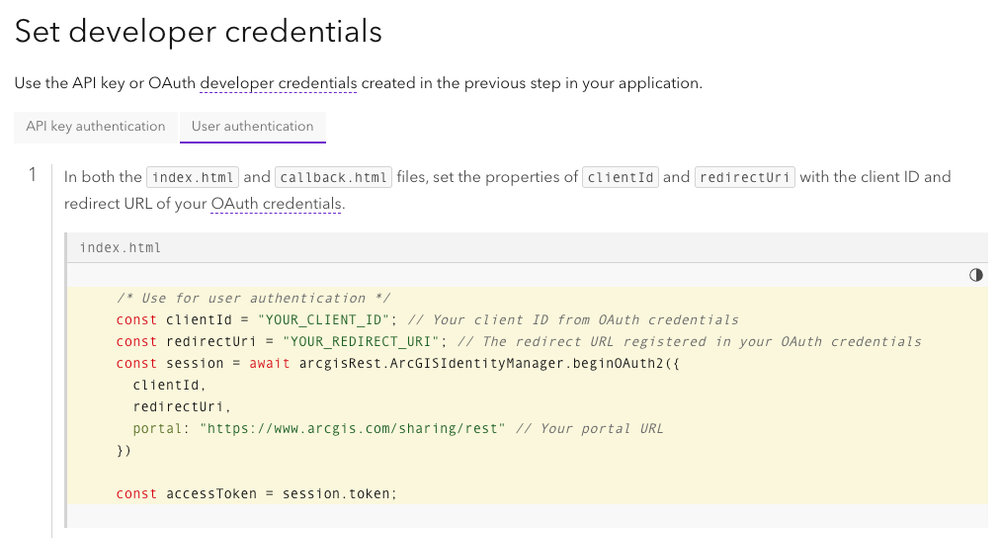This screenshot has width=999, height=538.
Task: Click the 'Use for user authentication' comment line
Action: [x=254, y=298]
